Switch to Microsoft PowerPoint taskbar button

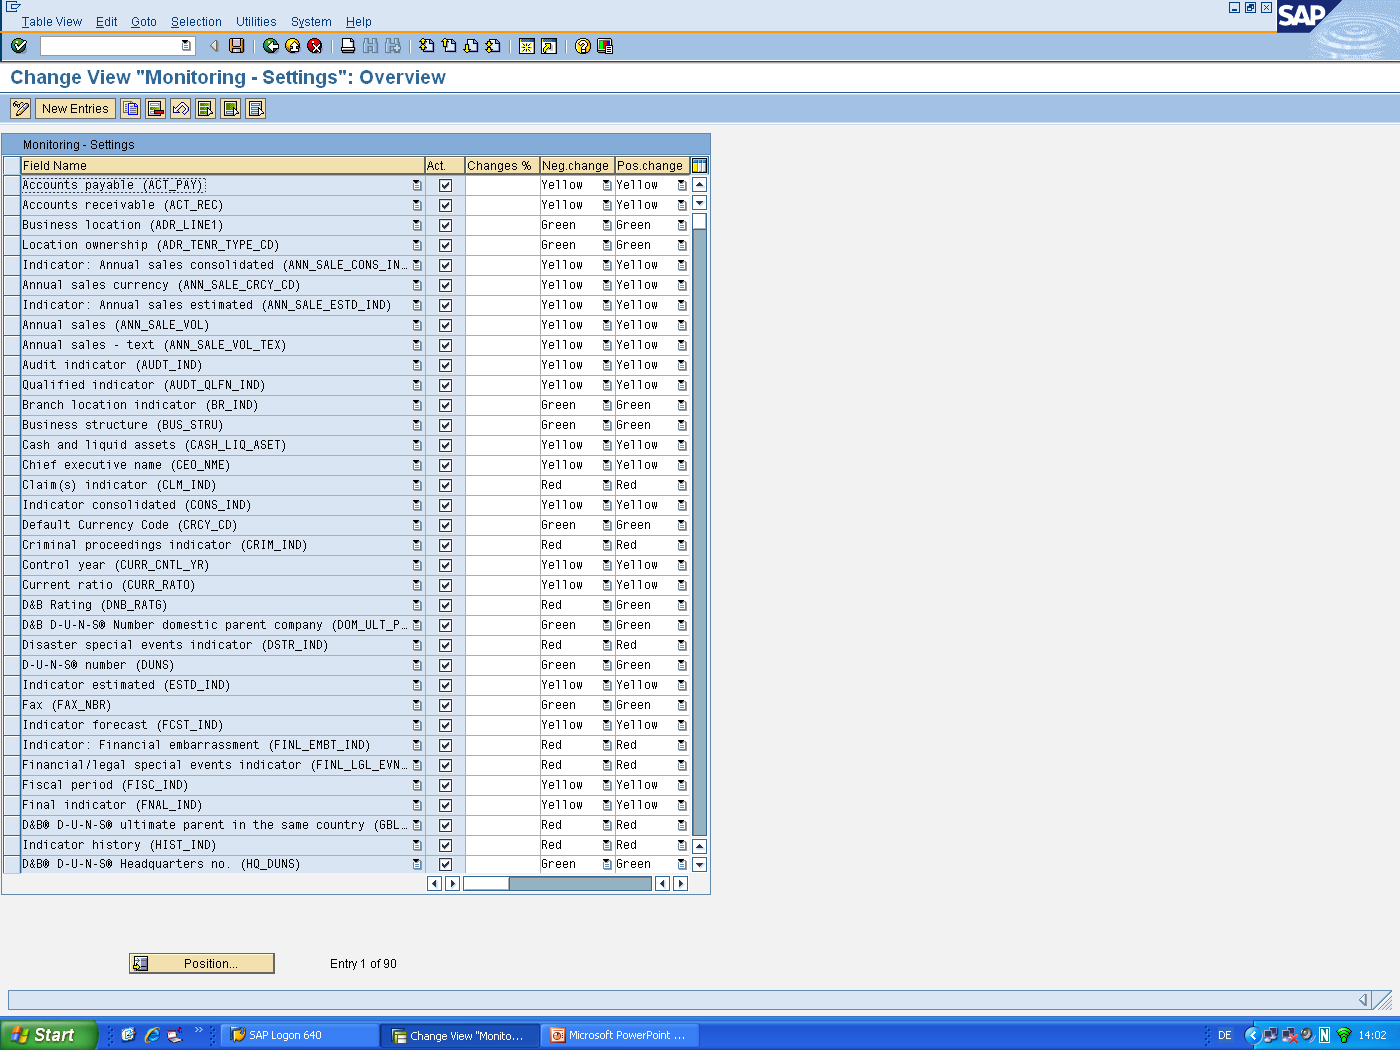tap(619, 1035)
